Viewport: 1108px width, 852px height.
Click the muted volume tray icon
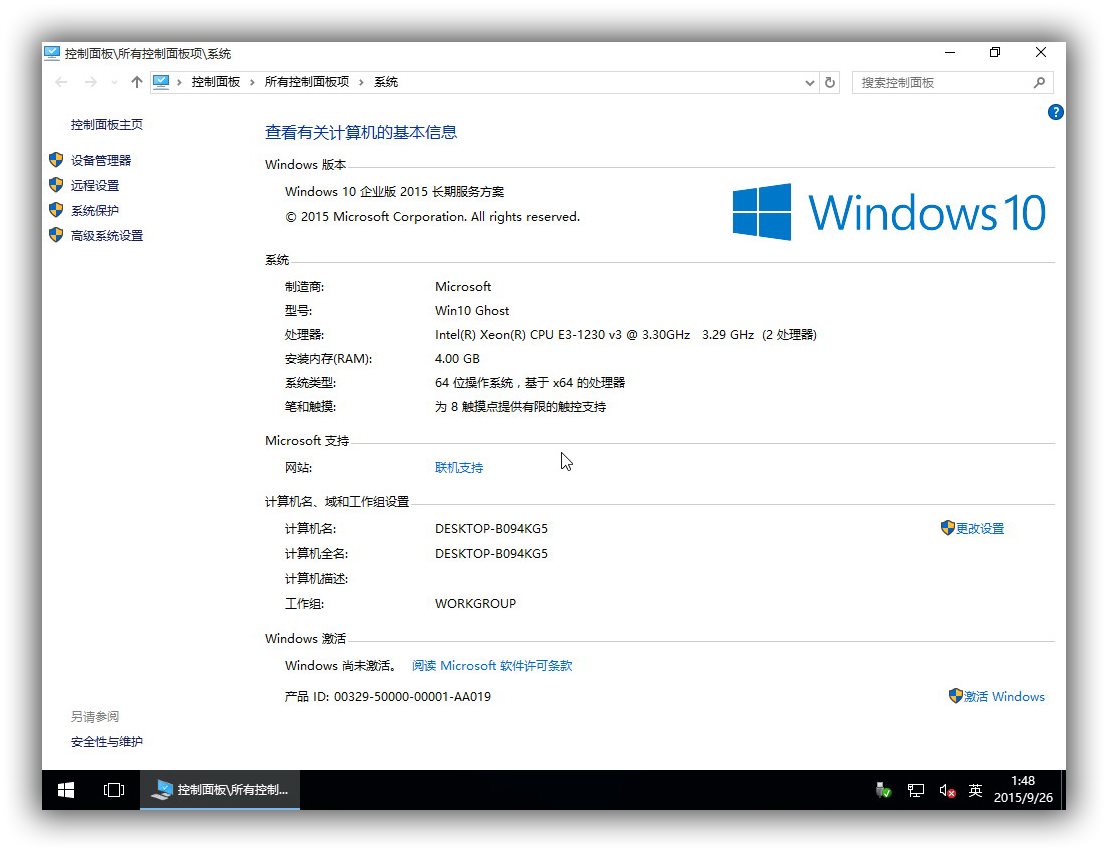tap(947, 790)
